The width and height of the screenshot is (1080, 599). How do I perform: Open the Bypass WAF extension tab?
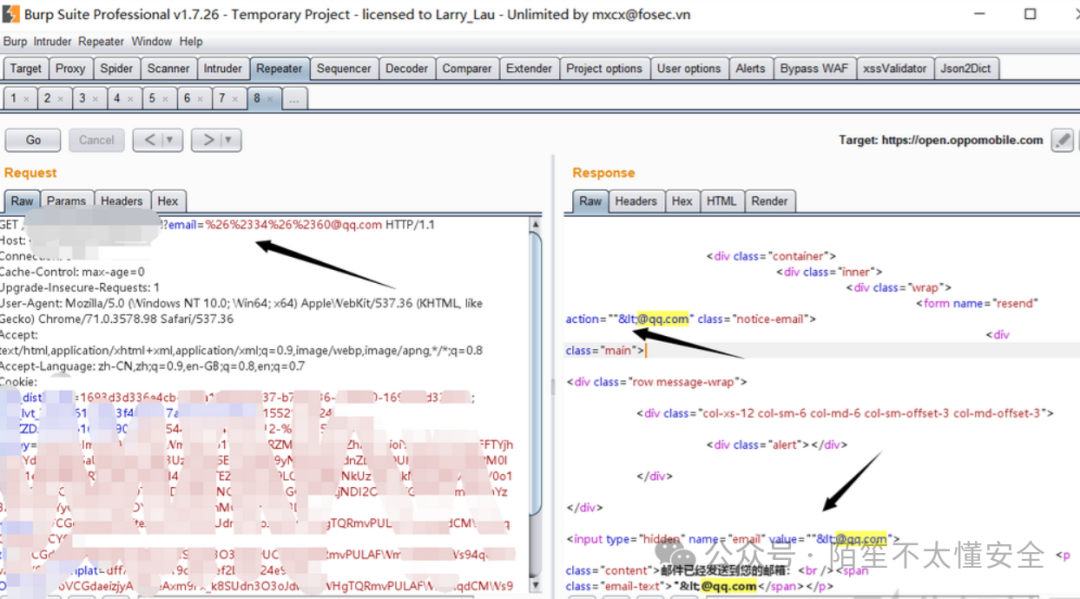click(x=813, y=68)
